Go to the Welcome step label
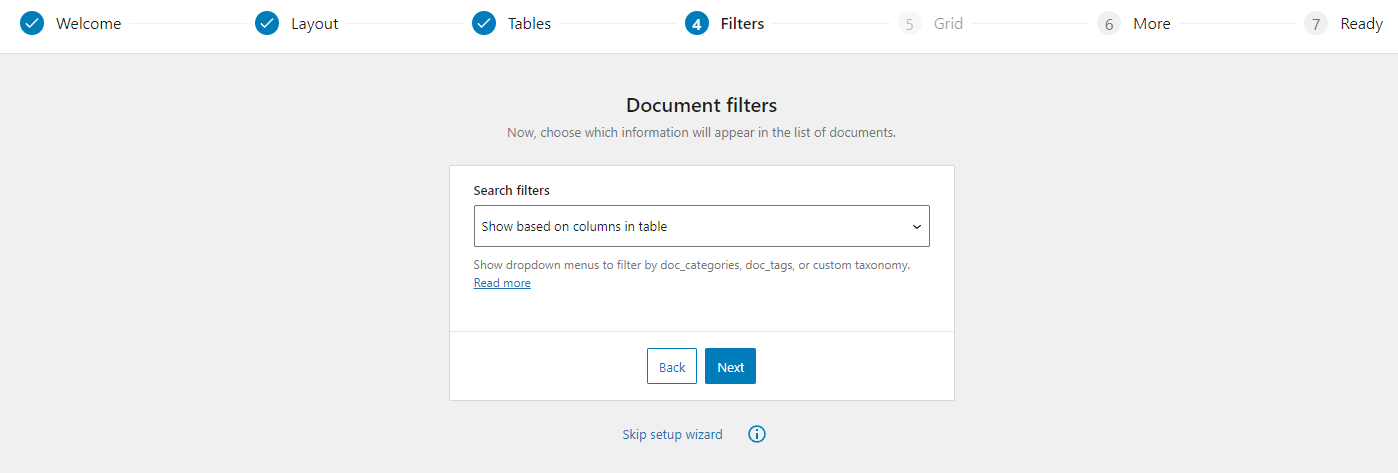 coord(88,23)
